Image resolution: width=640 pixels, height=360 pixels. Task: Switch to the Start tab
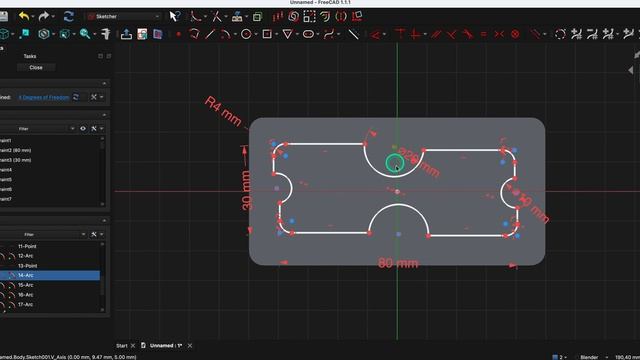[x=122, y=346]
